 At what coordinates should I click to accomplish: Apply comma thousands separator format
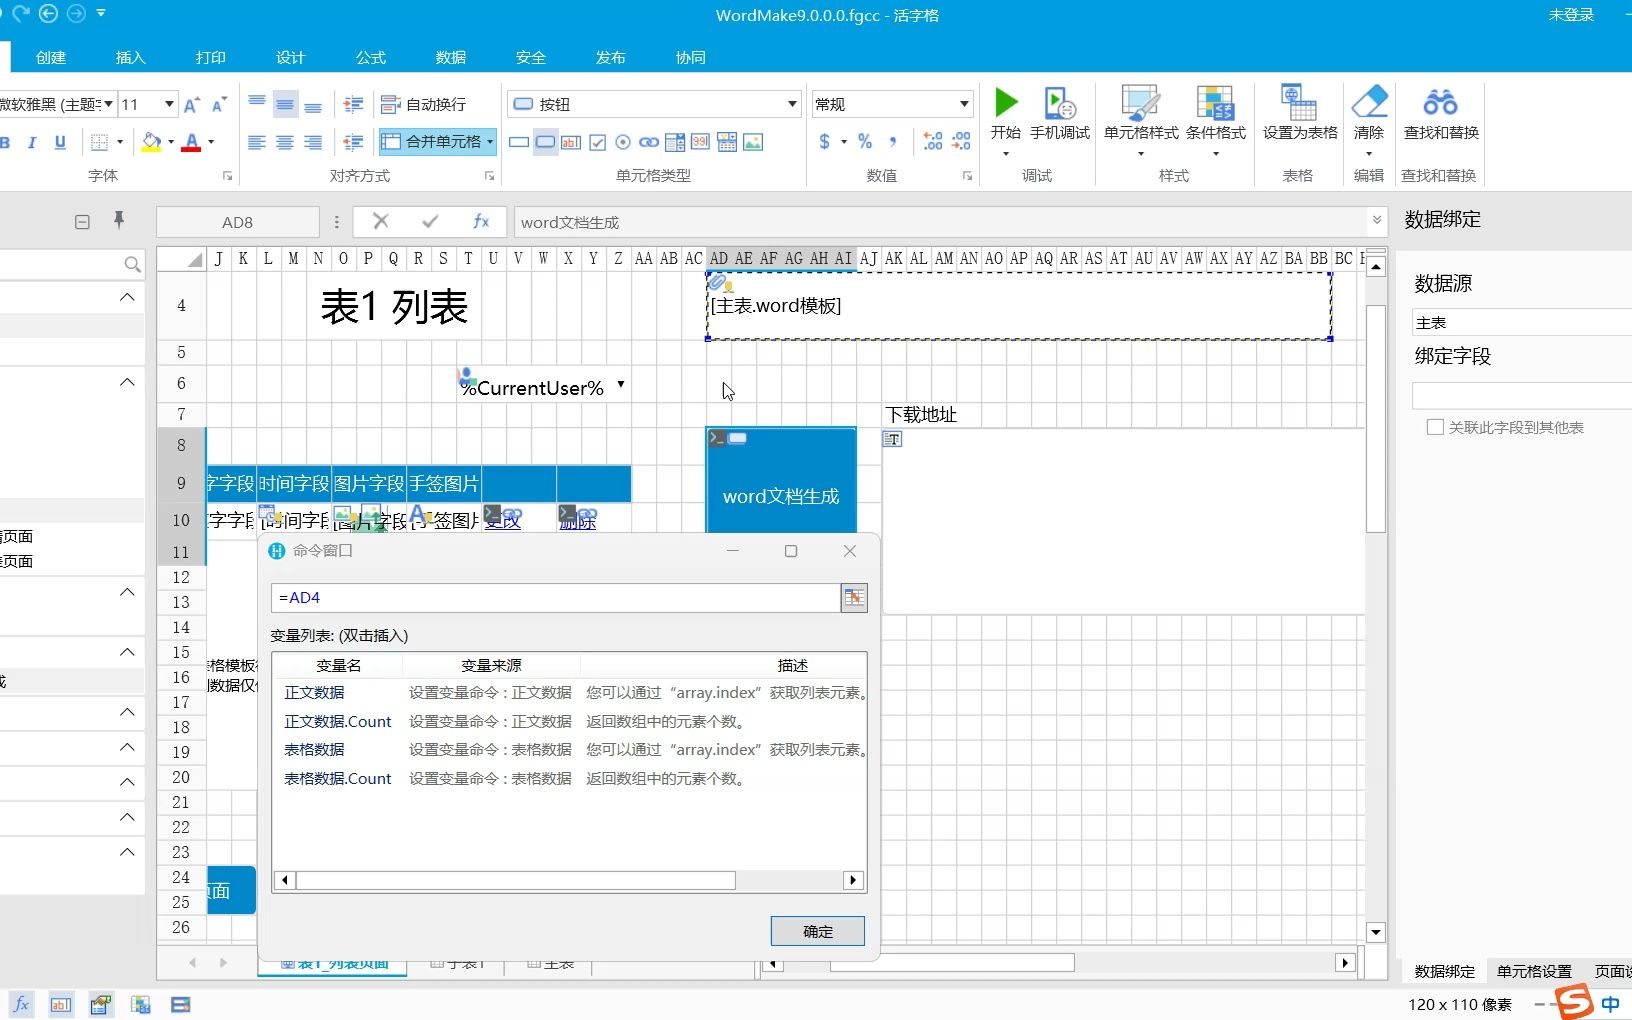[x=892, y=141]
